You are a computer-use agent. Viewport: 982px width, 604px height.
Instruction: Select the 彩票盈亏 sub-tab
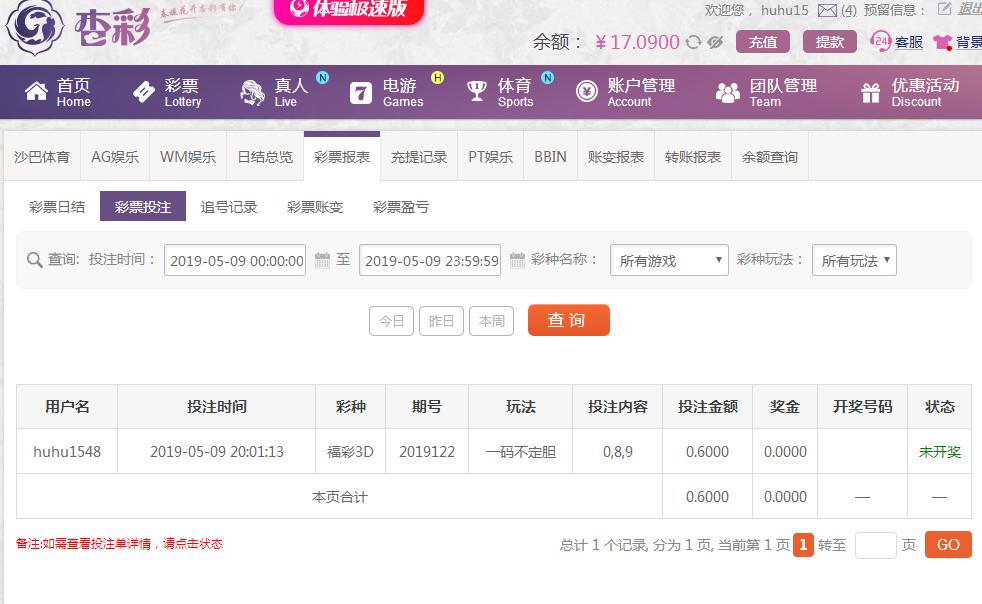pyautogui.click(x=401, y=207)
